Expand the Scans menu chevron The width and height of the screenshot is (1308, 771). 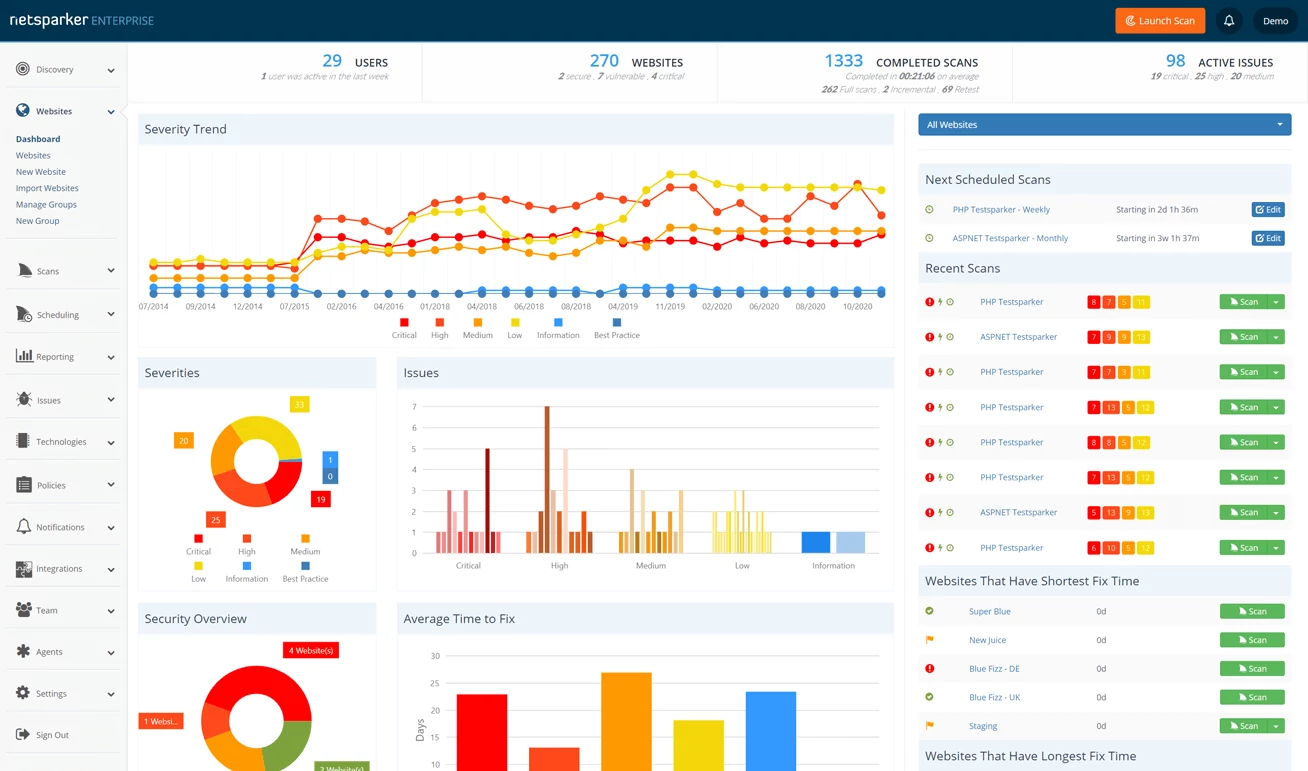pos(111,271)
